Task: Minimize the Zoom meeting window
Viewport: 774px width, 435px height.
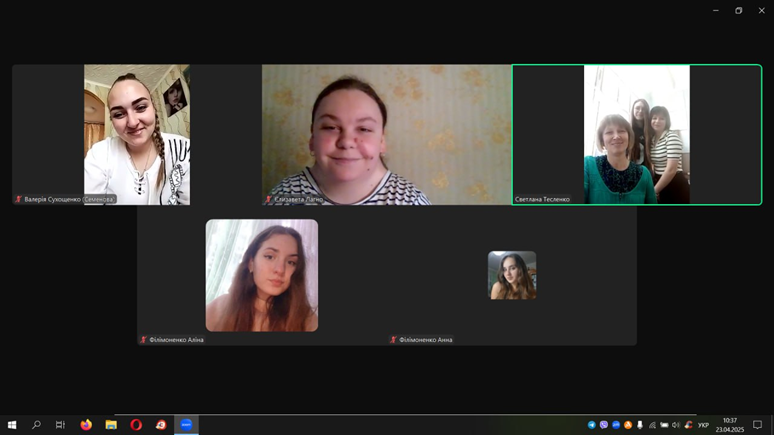Action: pos(716,10)
